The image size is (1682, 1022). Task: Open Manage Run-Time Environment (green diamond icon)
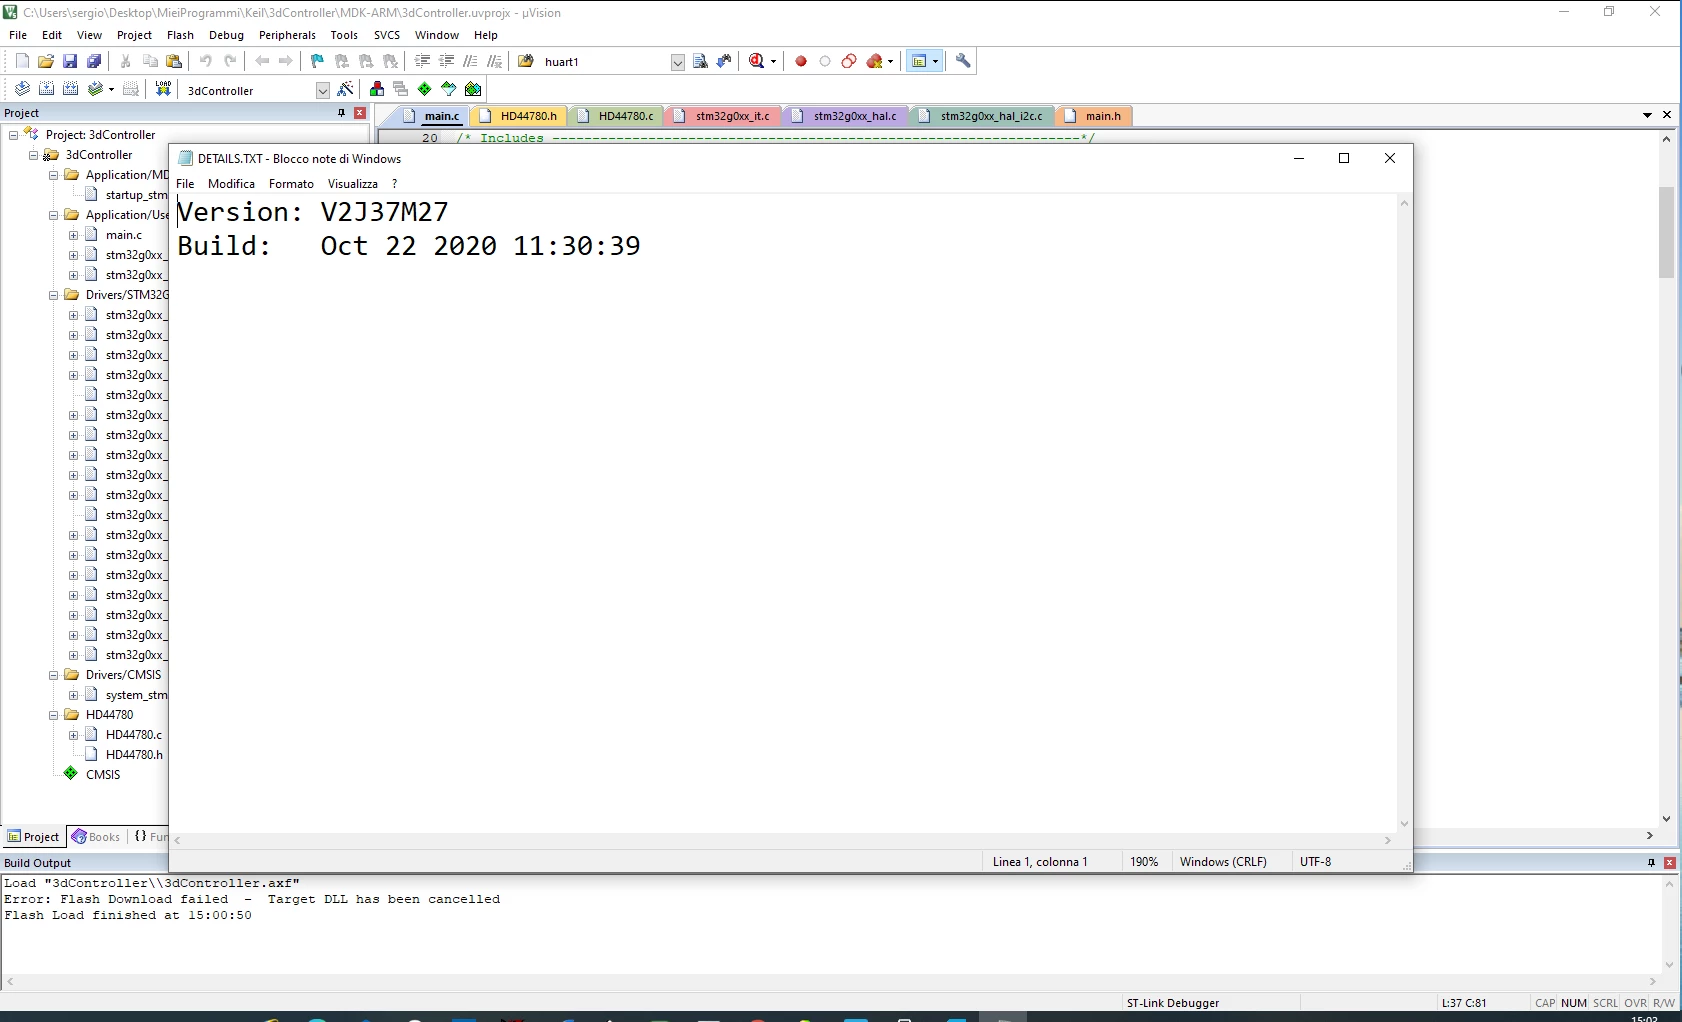coord(425,89)
